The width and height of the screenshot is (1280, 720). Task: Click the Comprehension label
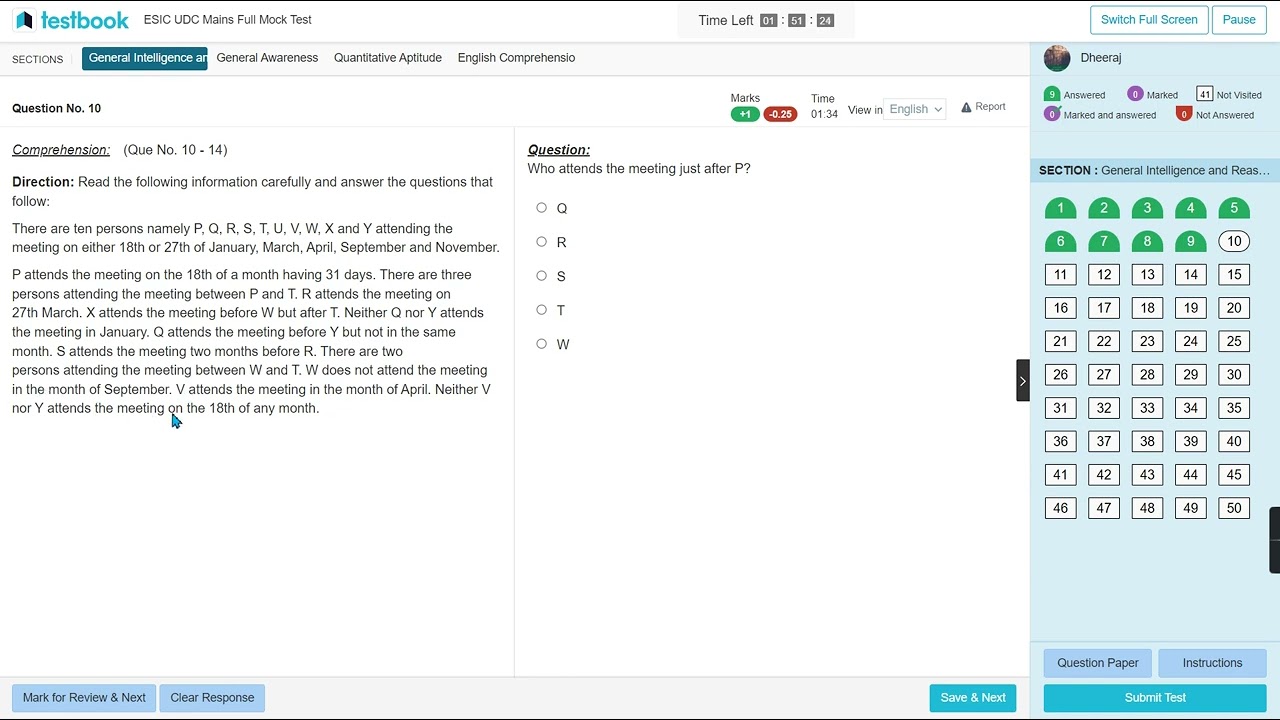61,150
